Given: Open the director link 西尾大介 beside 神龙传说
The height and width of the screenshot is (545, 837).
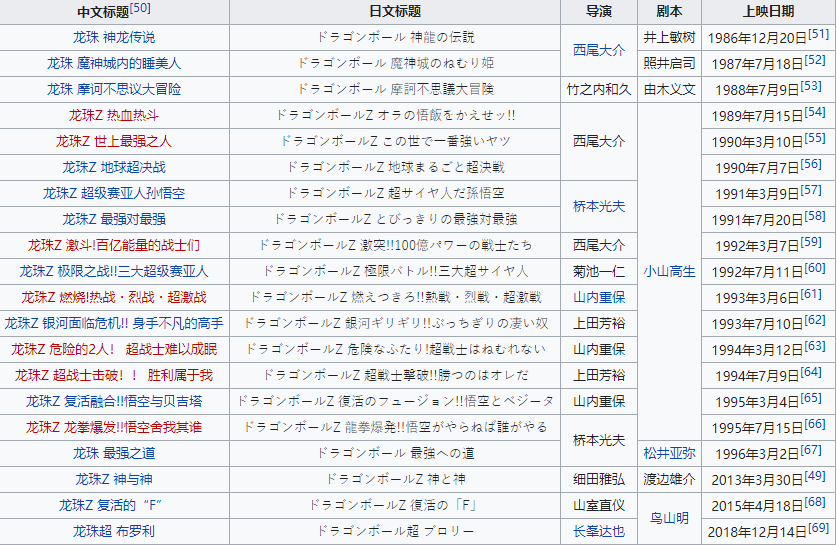Looking at the screenshot, I should coord(599,51).
